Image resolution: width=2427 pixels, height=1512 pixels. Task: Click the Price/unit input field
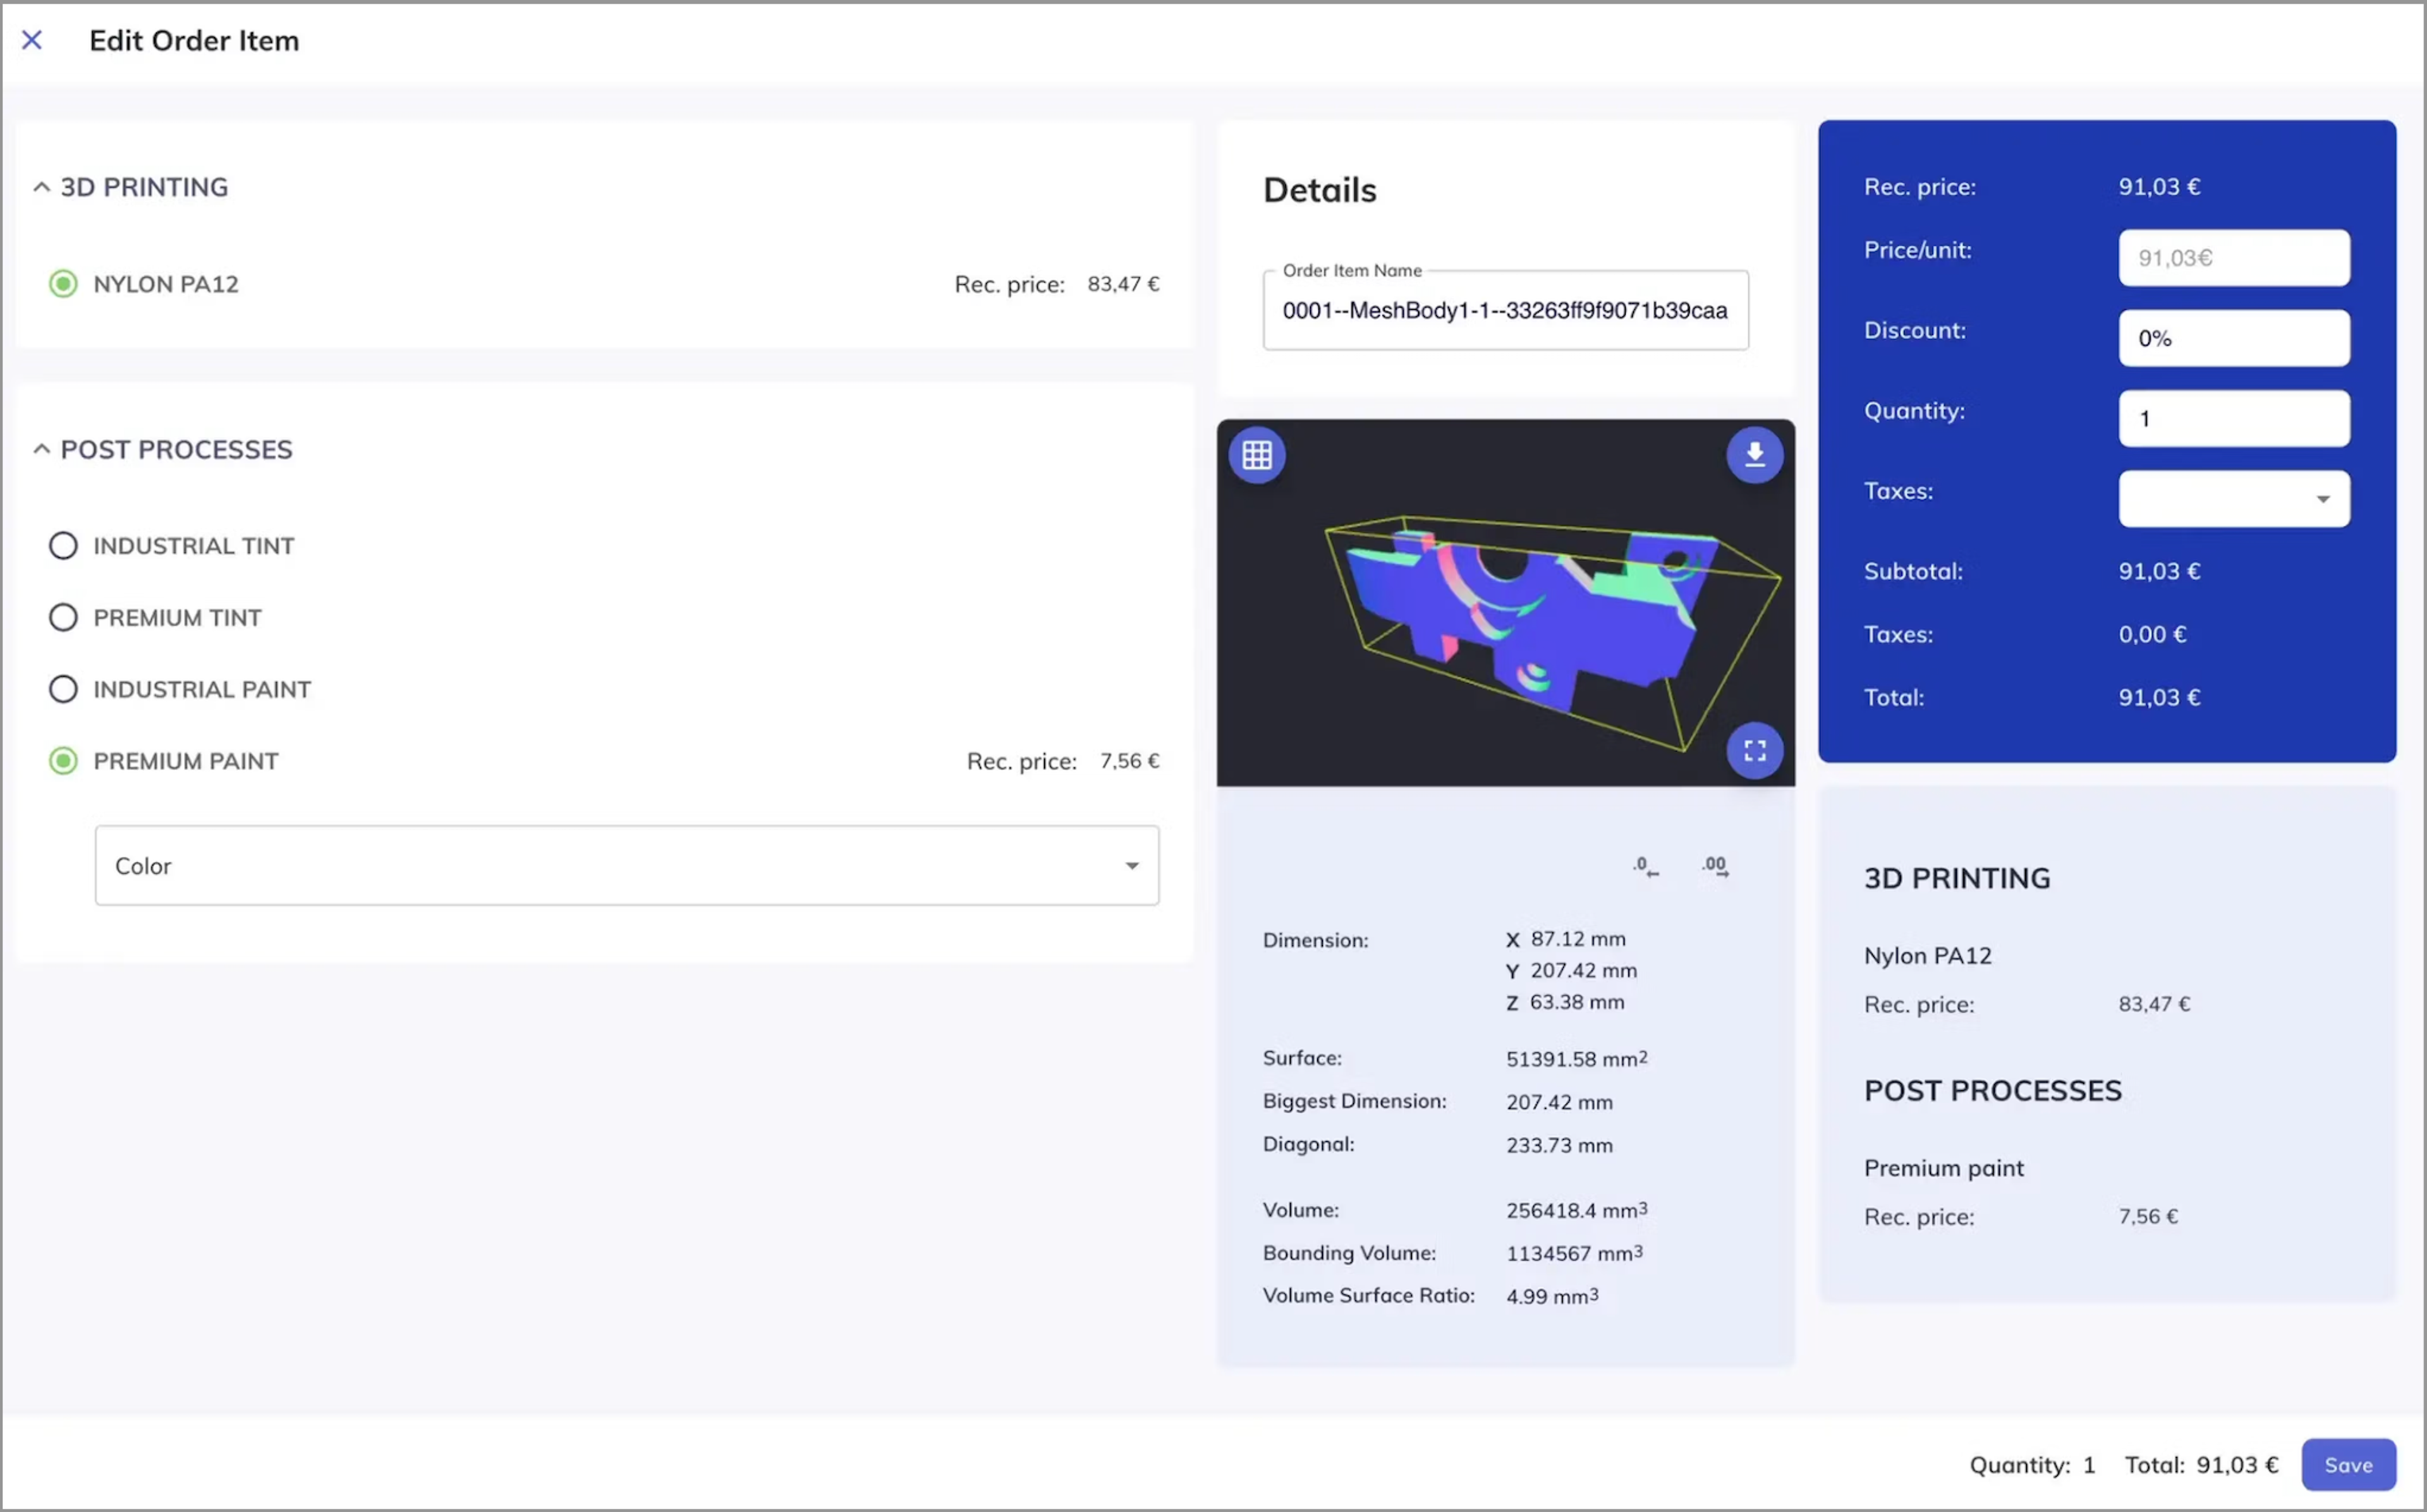pos(2233,258)
